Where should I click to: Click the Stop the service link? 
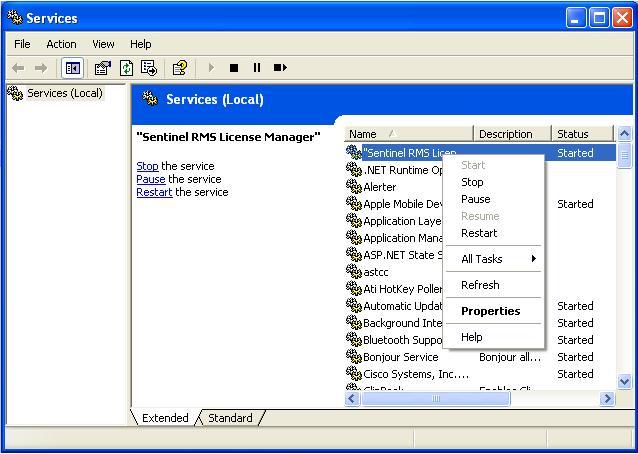(147, 166)
